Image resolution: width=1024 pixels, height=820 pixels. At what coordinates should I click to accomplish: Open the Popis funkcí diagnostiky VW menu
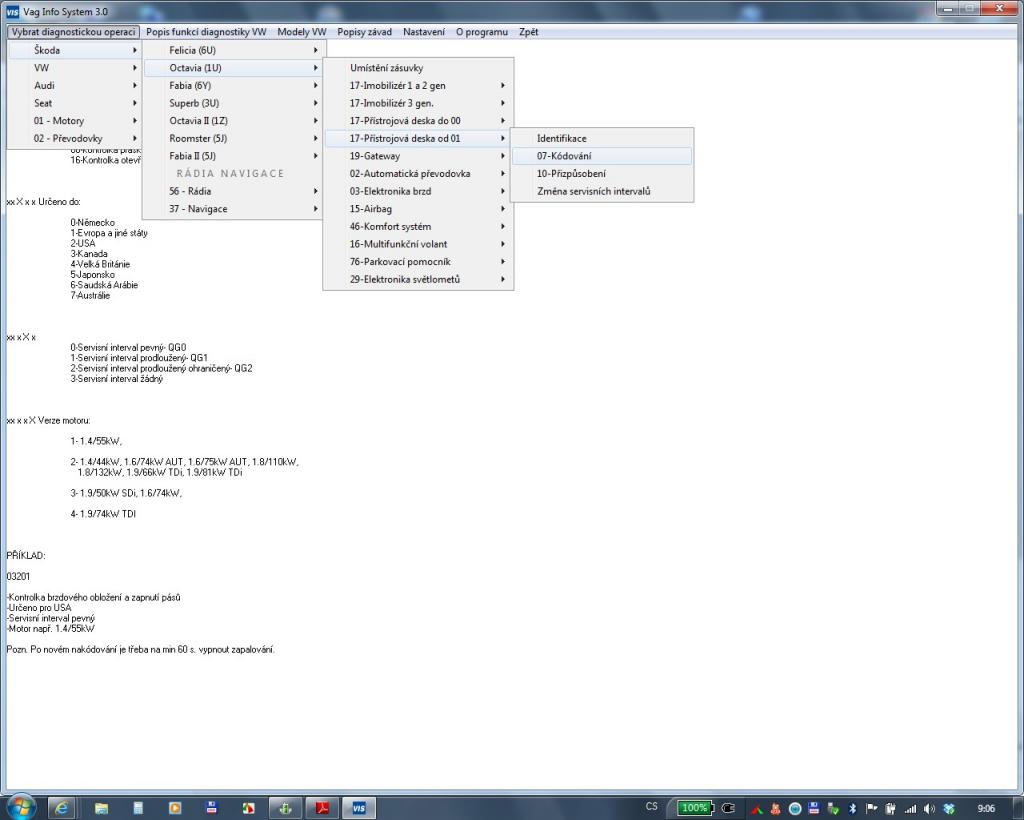tap(206, 32)
